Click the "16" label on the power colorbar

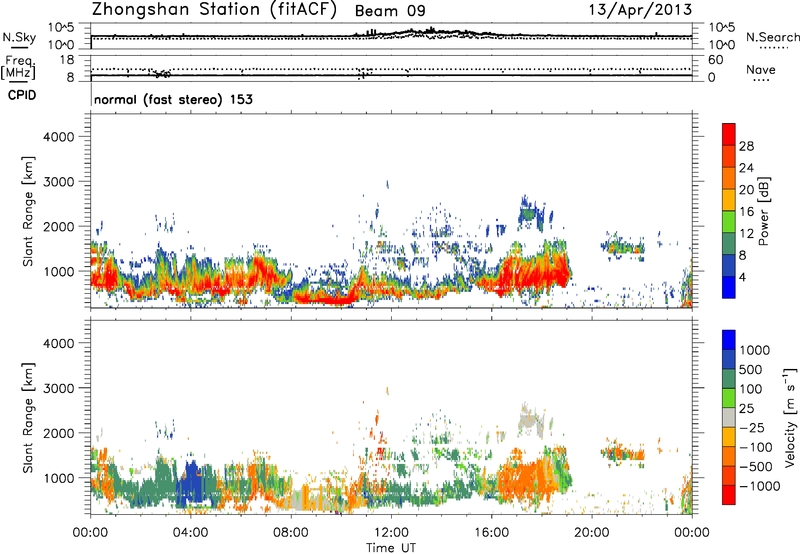tap(746, 212)
